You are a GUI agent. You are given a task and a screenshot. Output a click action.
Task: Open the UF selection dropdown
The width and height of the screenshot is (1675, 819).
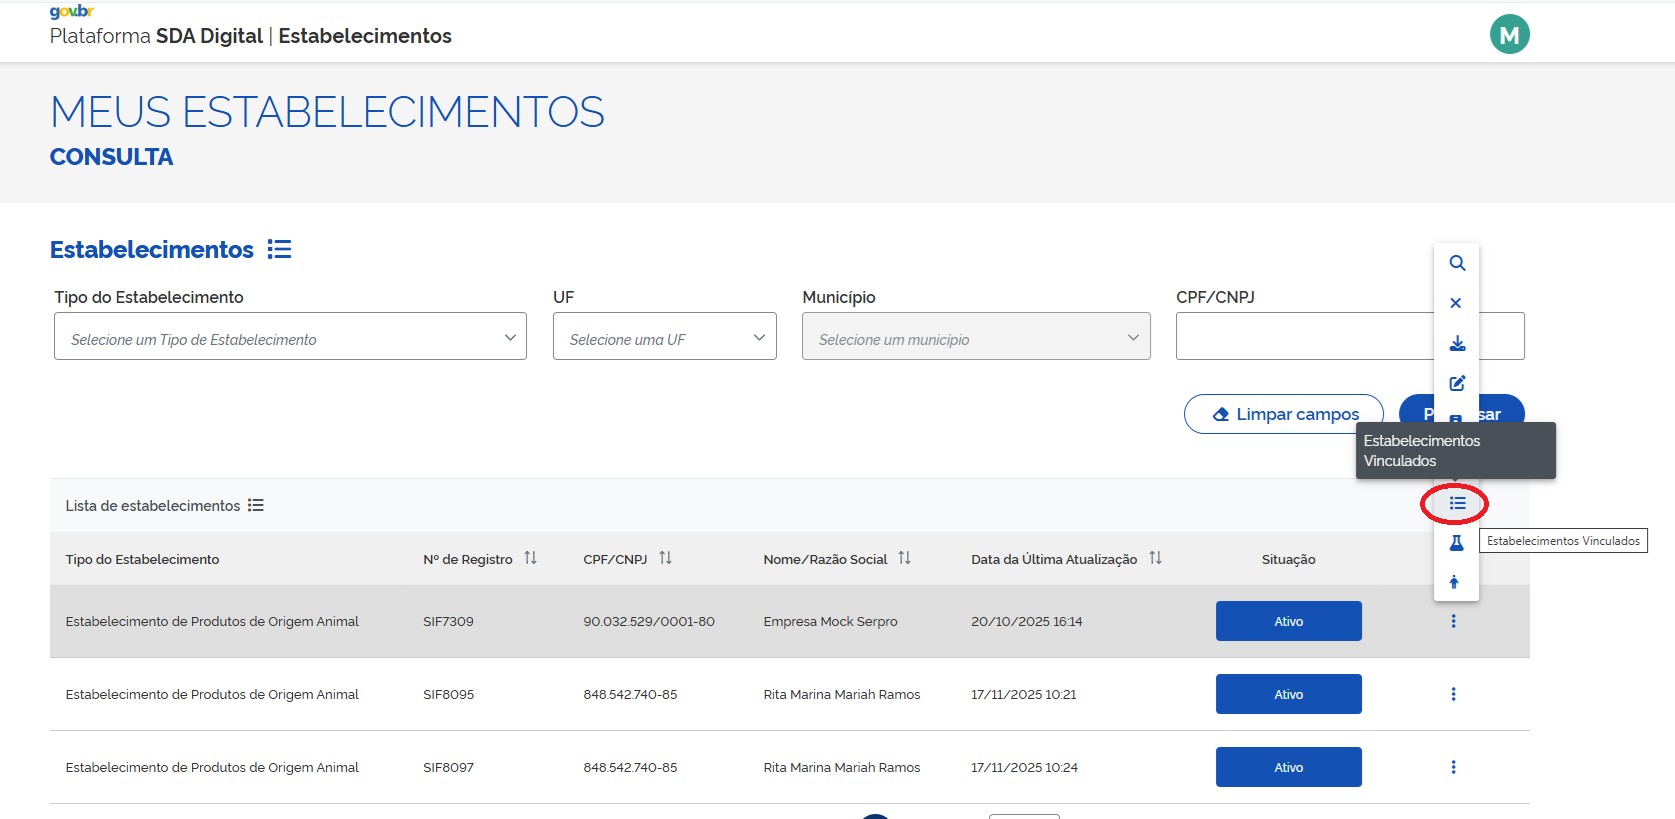pyautogui.click(x=664, y=337)
